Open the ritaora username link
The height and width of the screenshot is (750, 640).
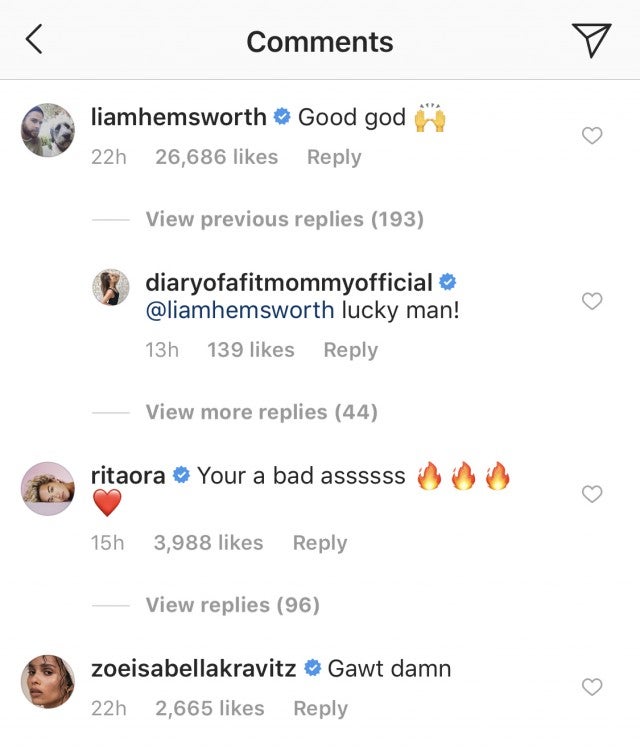[128, 476]
